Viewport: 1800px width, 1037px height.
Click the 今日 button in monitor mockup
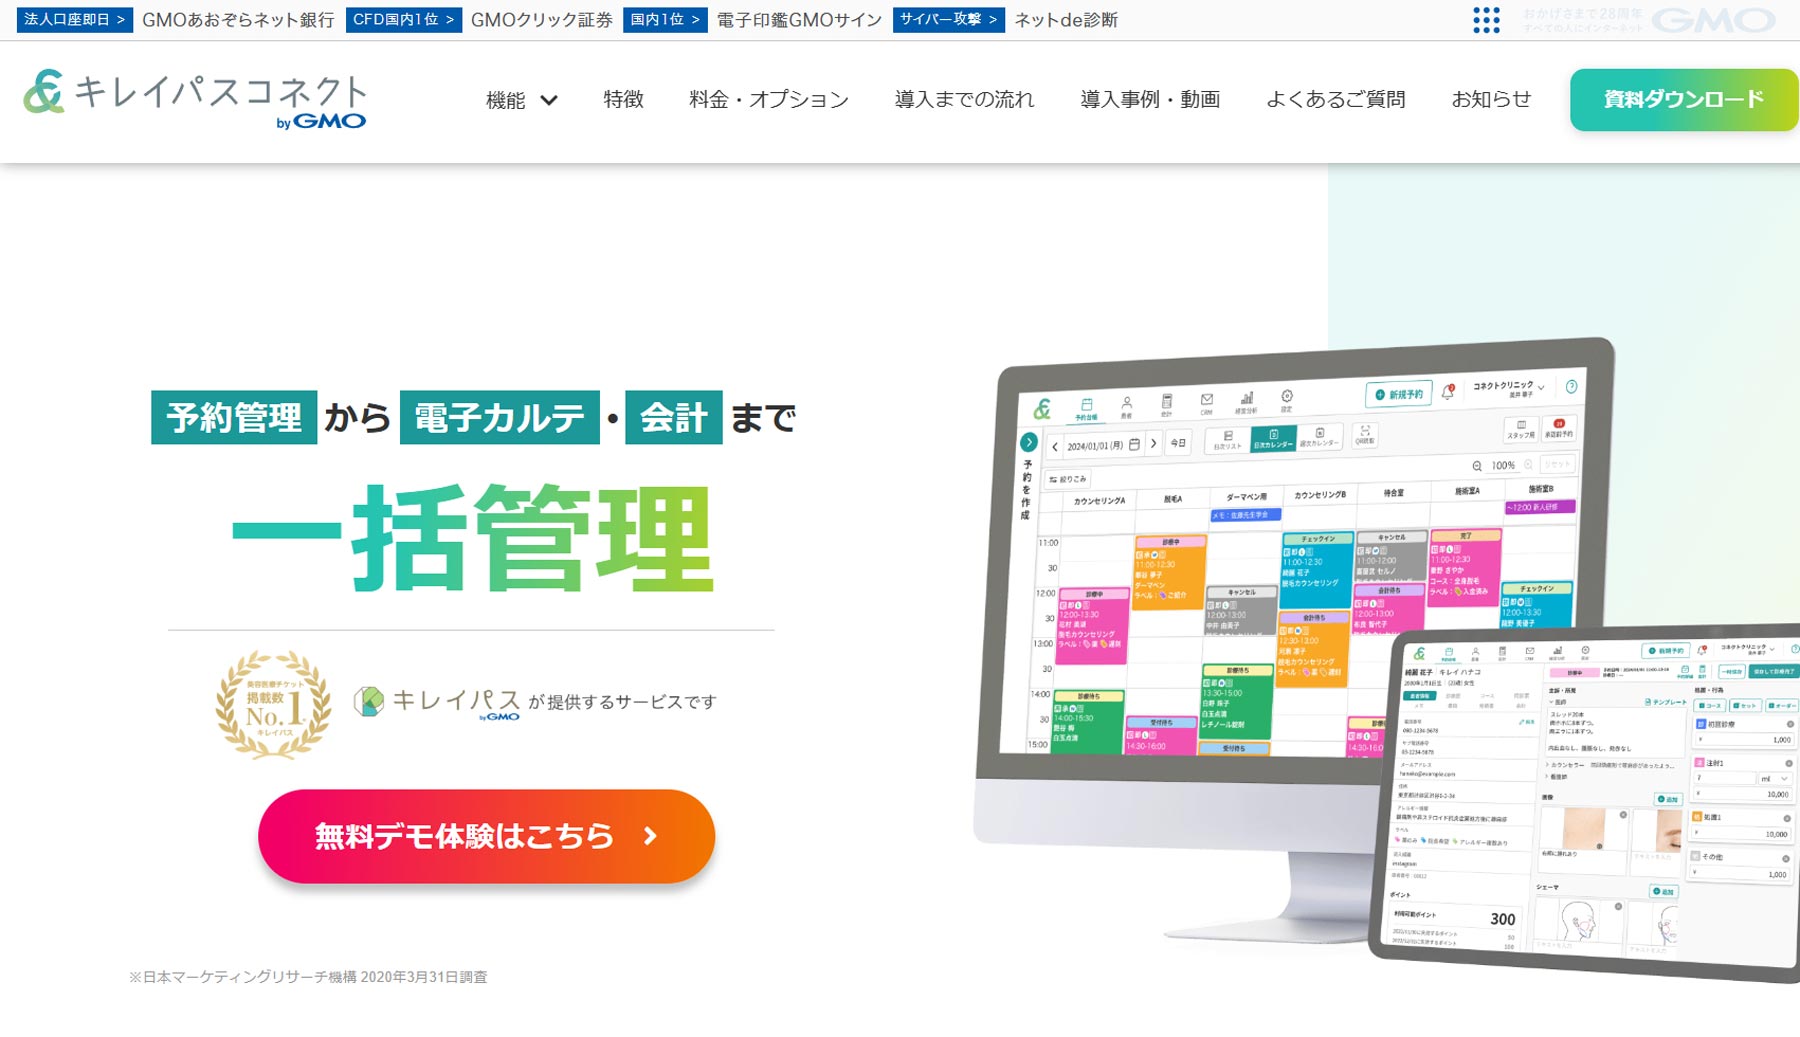1178,442
